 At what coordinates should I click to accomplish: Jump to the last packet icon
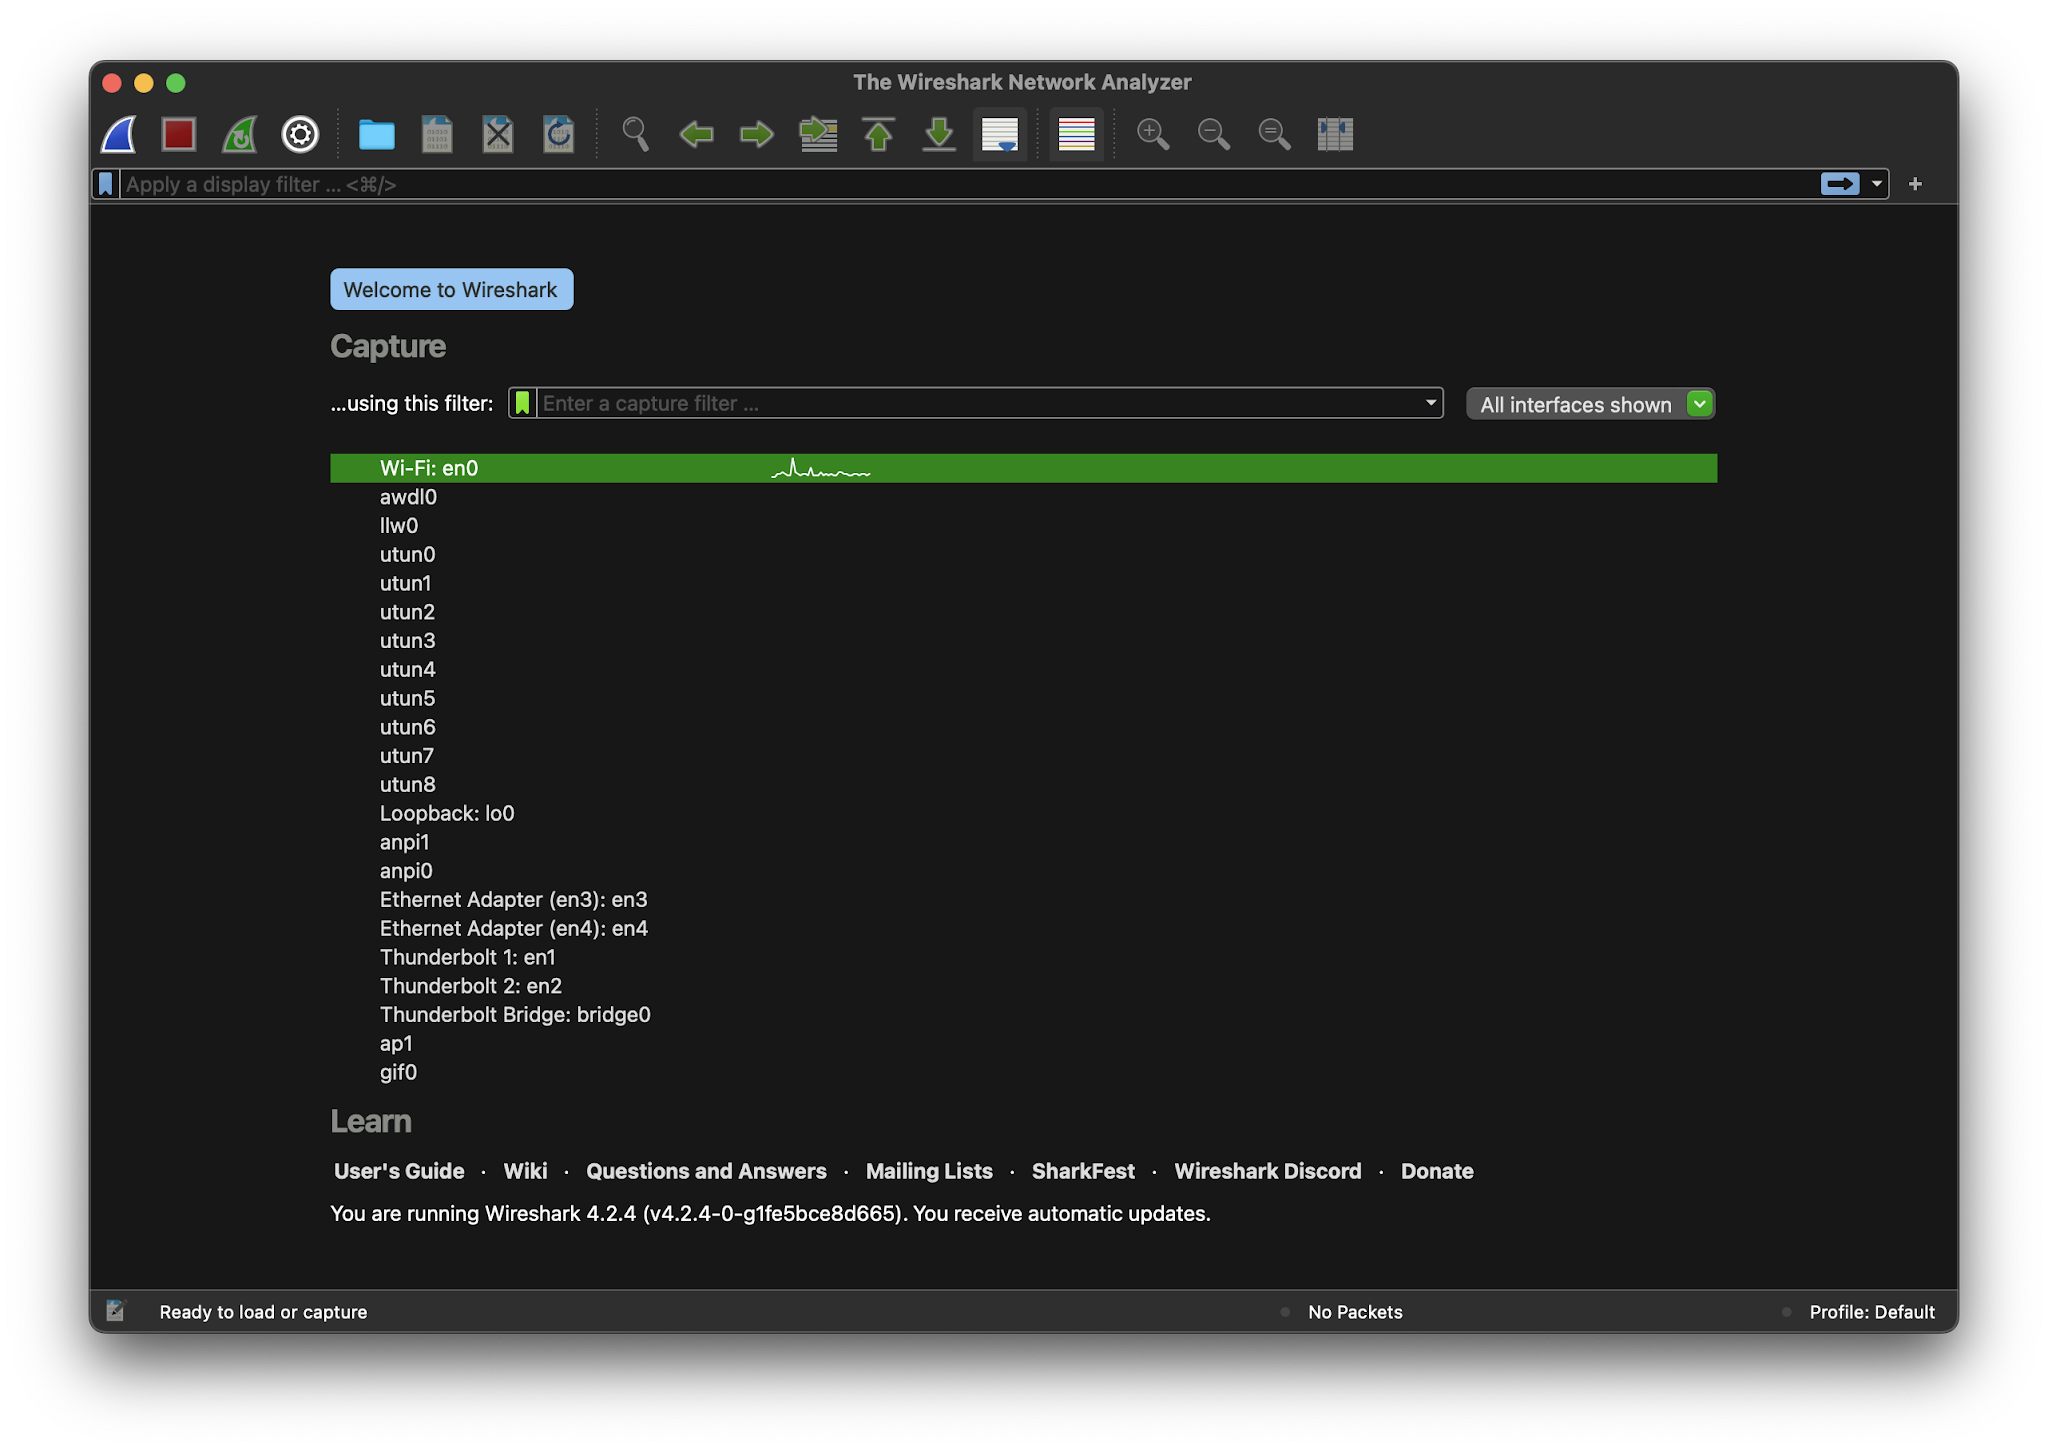tap(939, 134)
